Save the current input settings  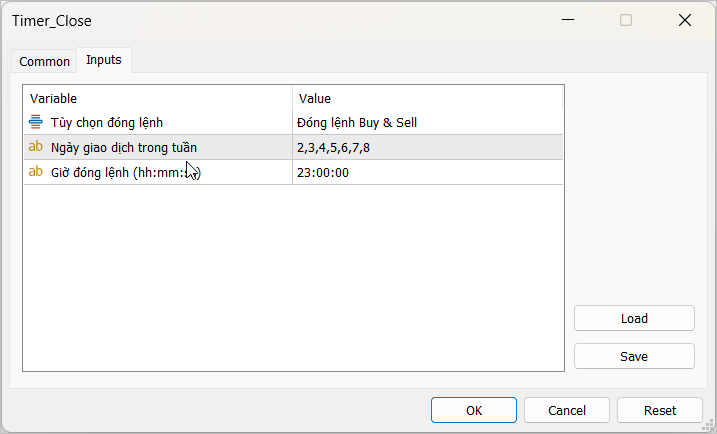point(634,356)
